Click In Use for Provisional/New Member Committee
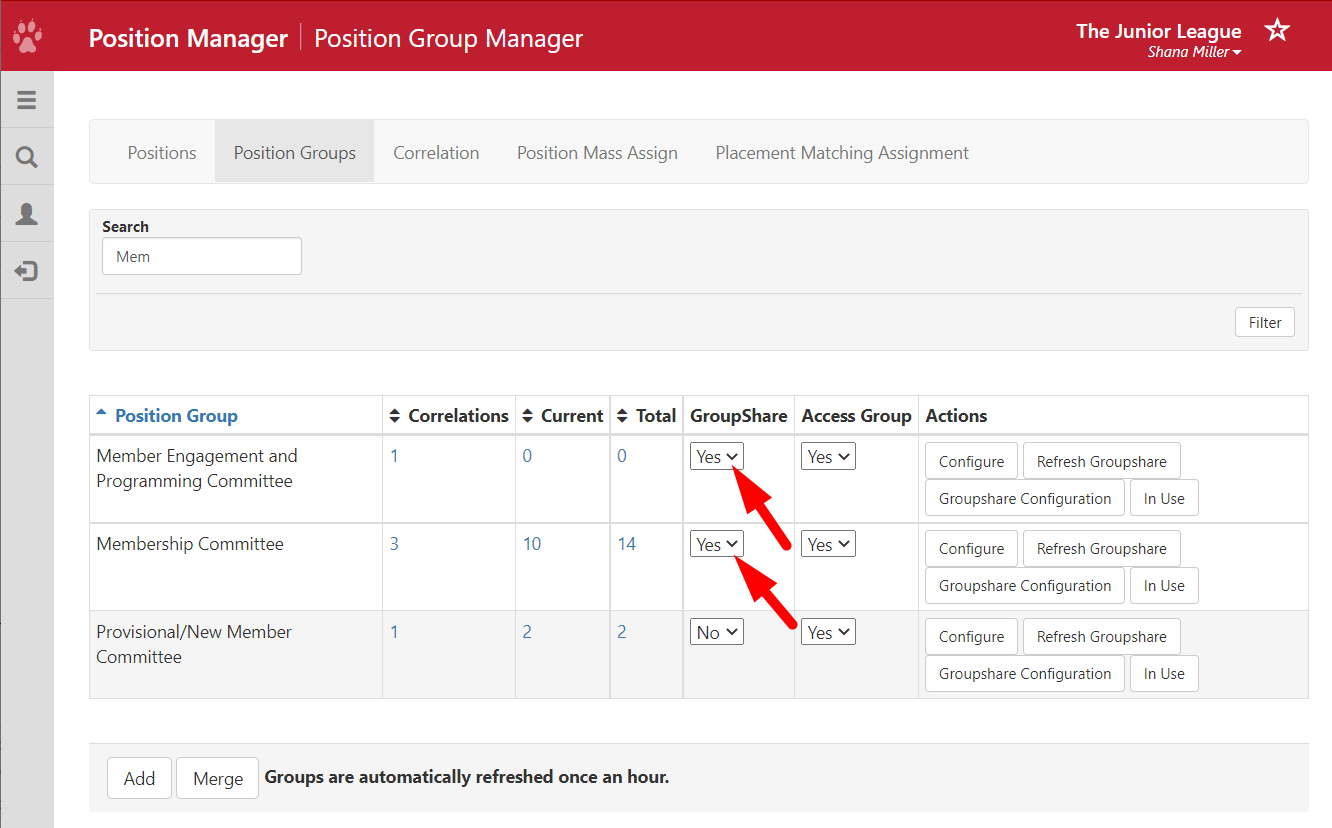 (1164, 673)
